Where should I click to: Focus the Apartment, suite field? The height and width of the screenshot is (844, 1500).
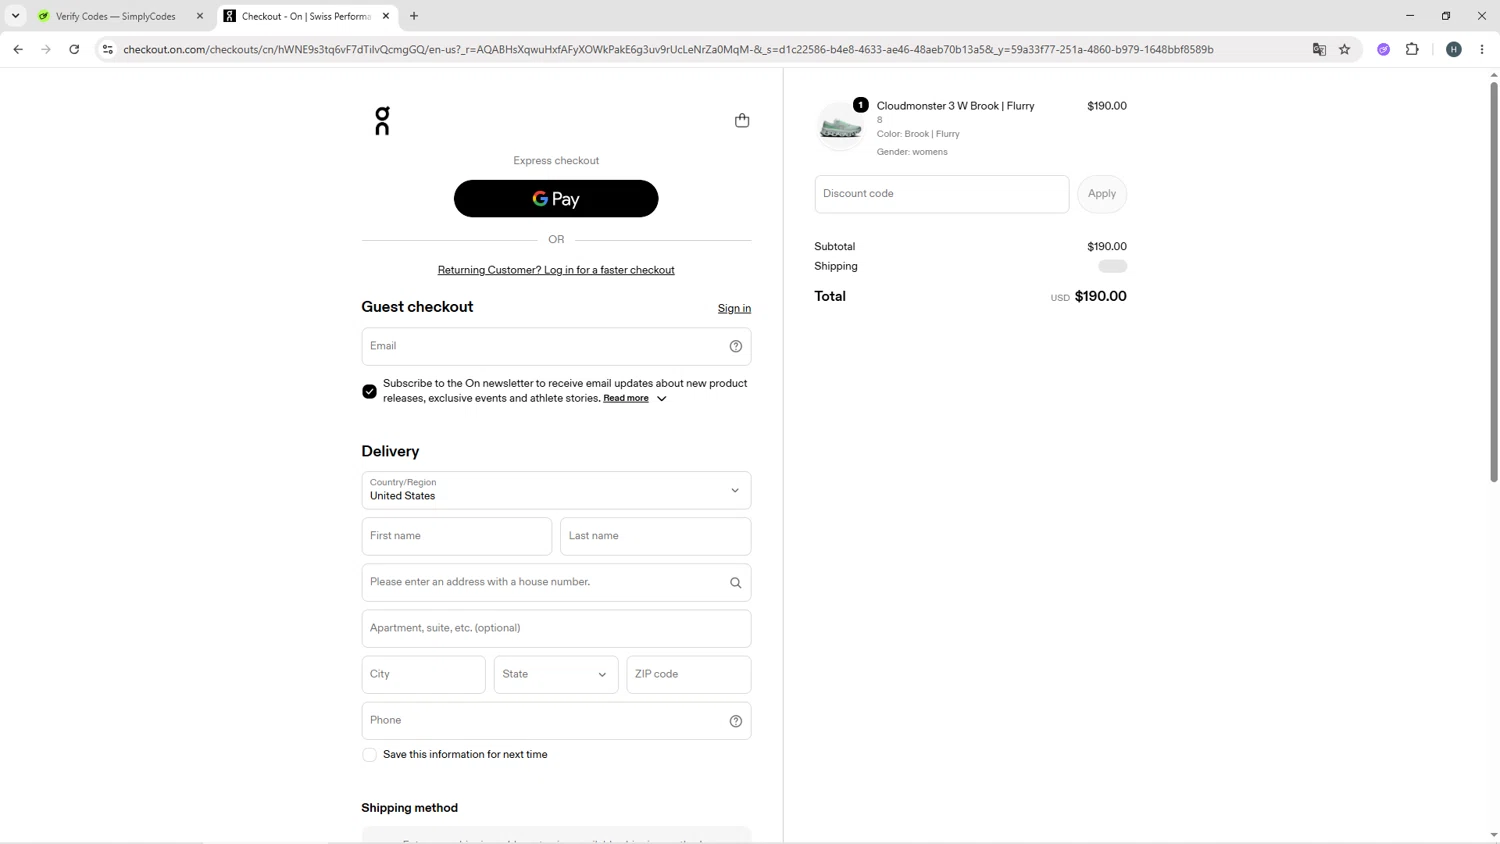click(x=556, y=628)
